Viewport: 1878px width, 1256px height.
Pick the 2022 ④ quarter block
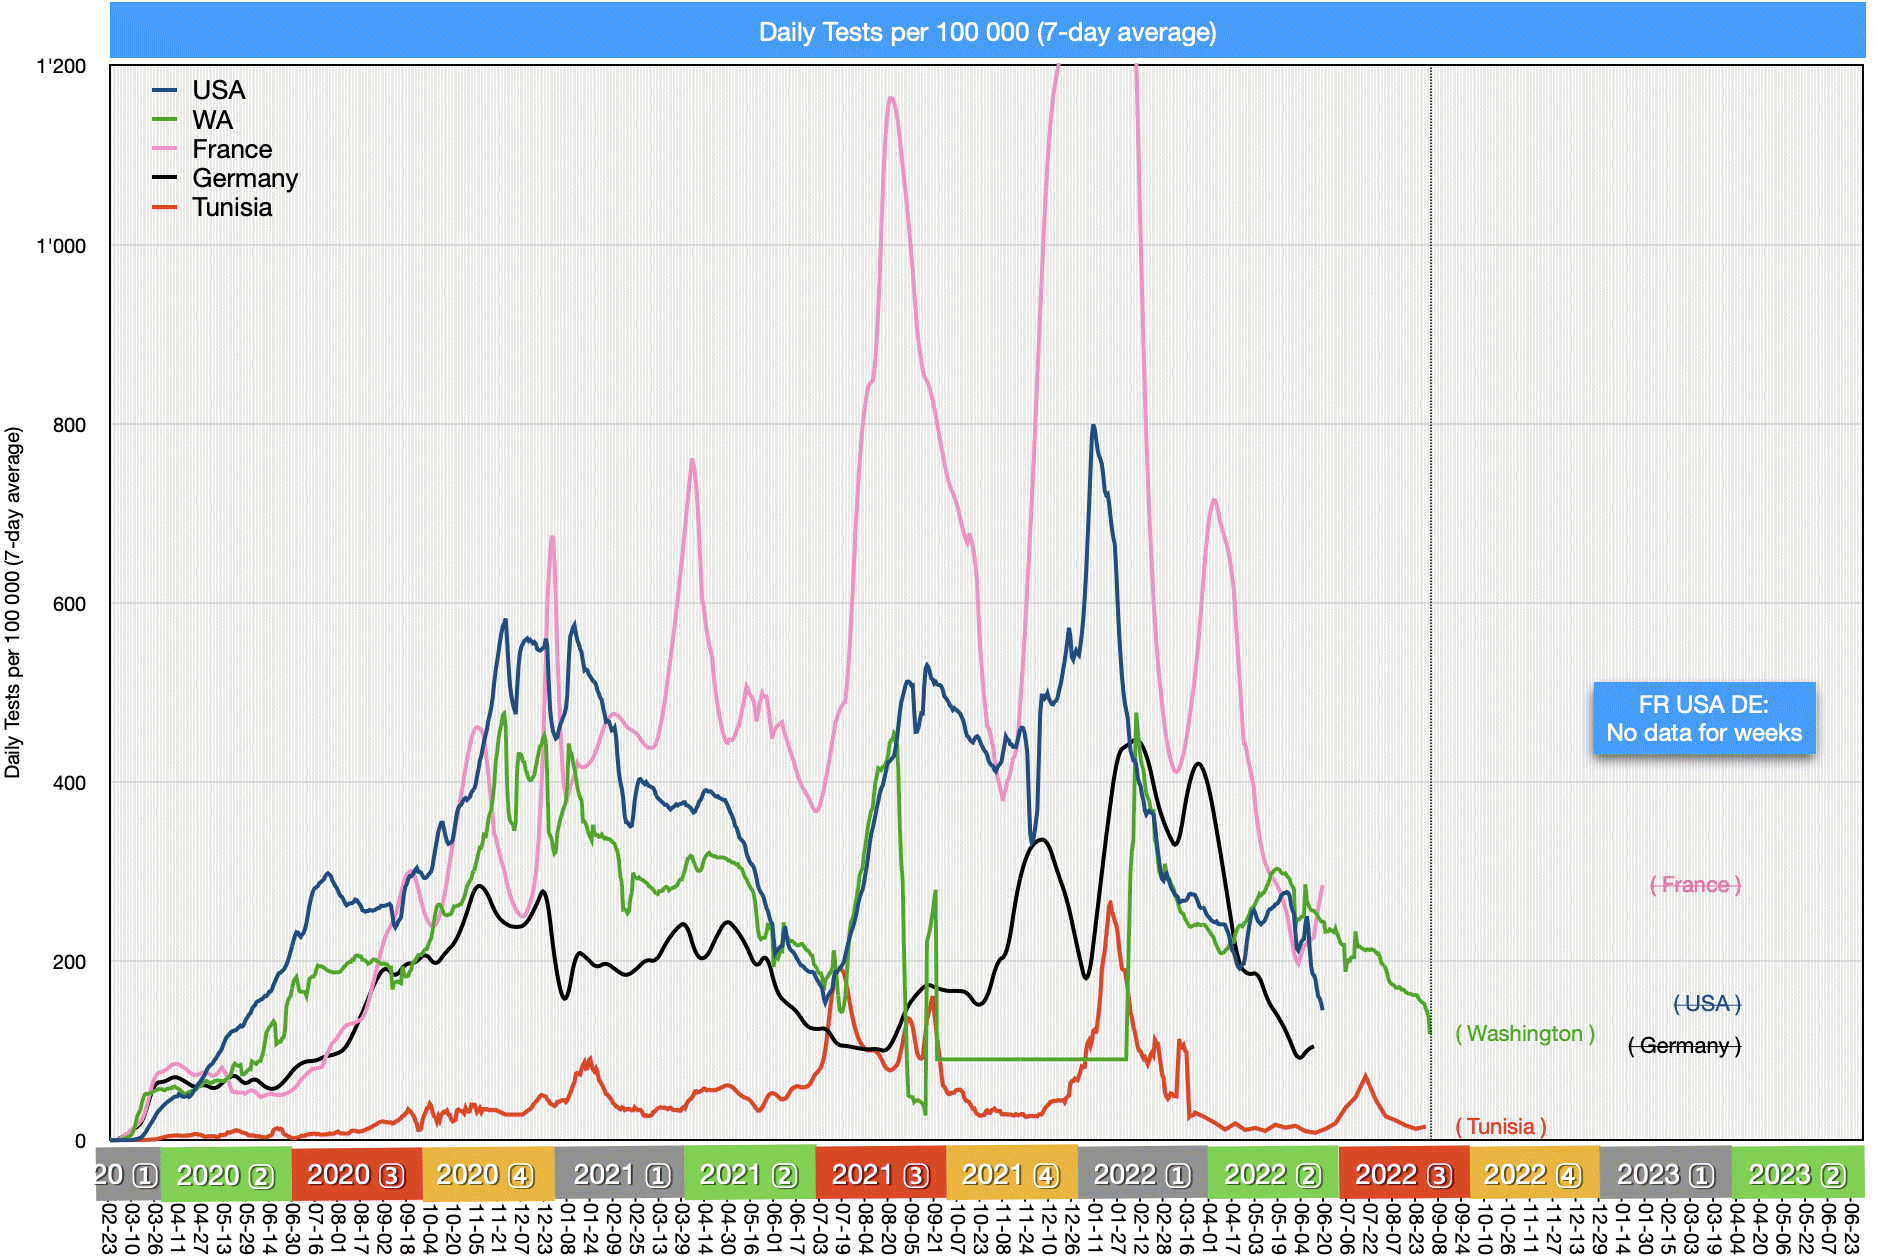point(1534,1175)
